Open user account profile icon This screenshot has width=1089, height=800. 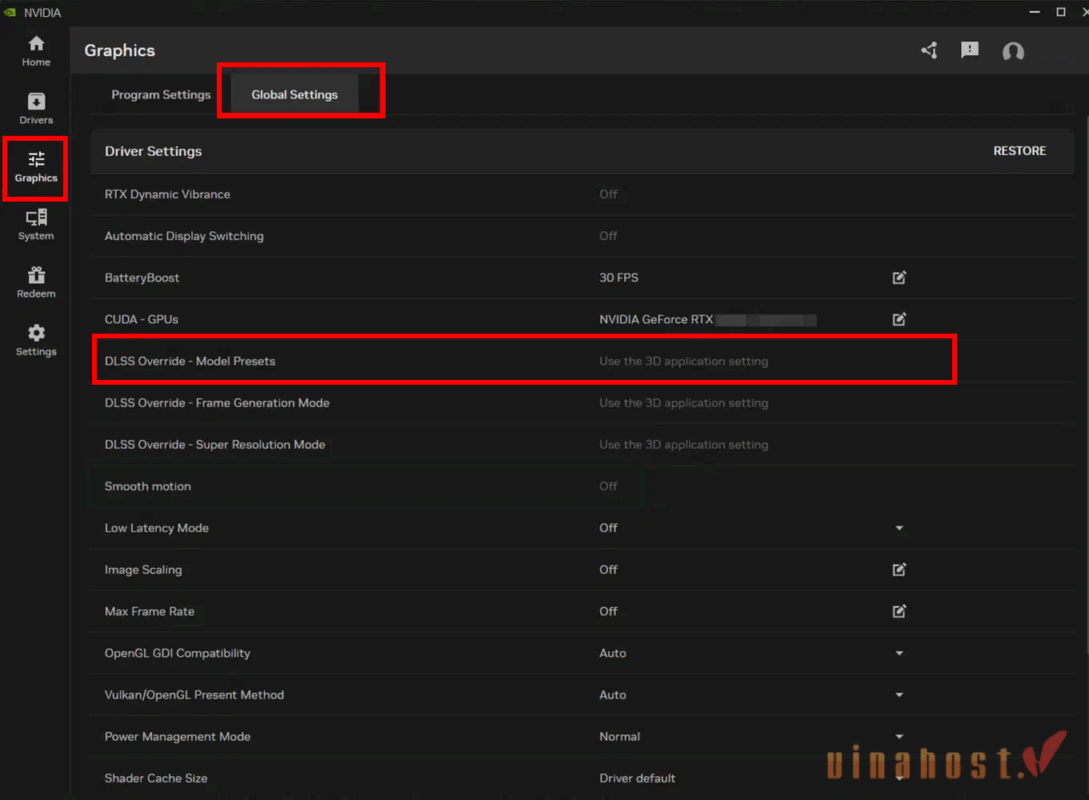pyautogui.click(x=1013, y=51)
